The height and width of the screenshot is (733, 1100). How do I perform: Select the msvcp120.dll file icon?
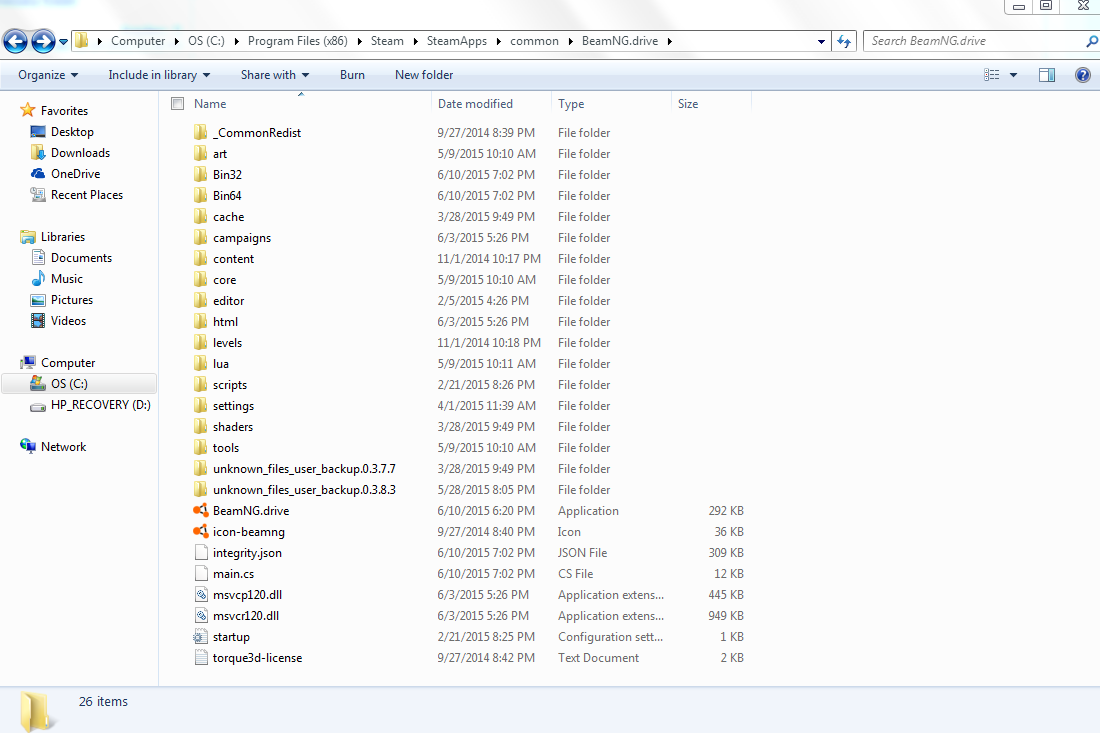[201, 595]
